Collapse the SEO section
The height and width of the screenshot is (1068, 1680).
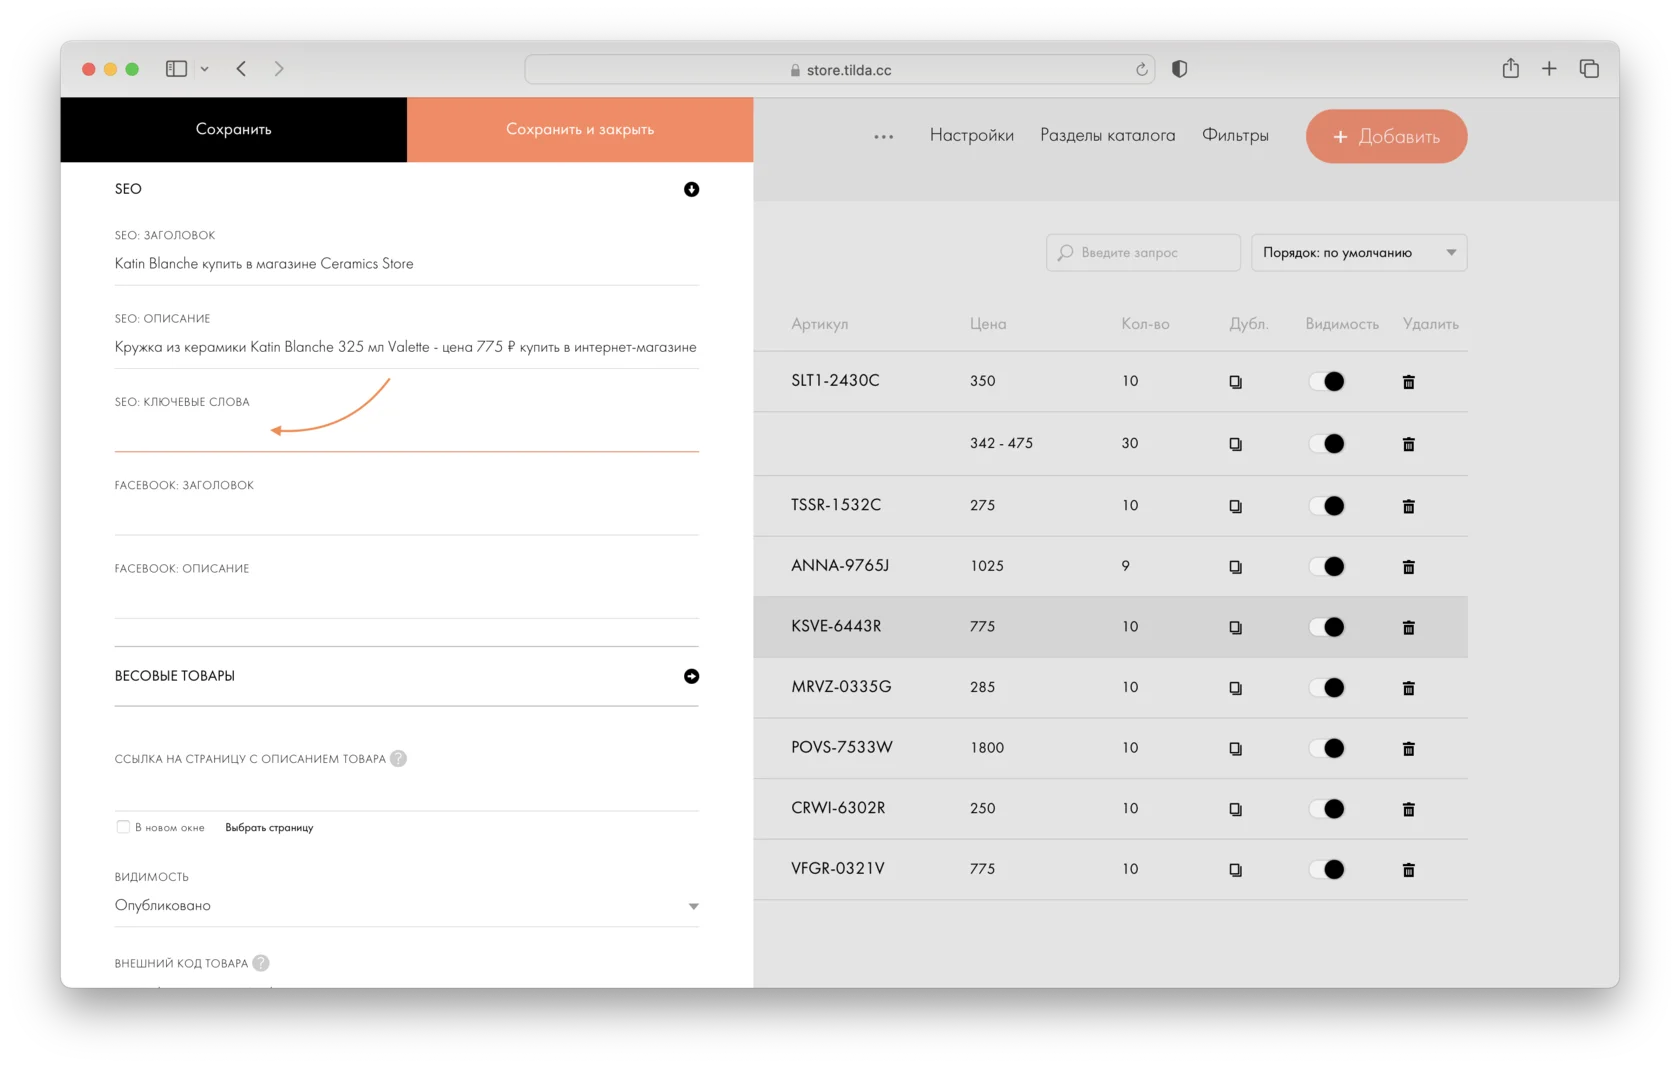coord(691,190)
